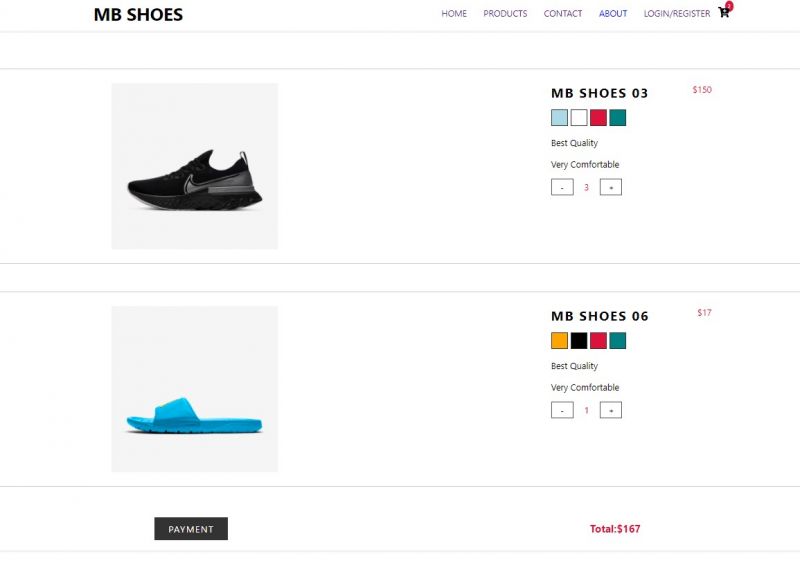Image resolution: width=800 pixels, height=581 pixels.
Task: Open the Products menu item
Action: (x=505, y=14)
